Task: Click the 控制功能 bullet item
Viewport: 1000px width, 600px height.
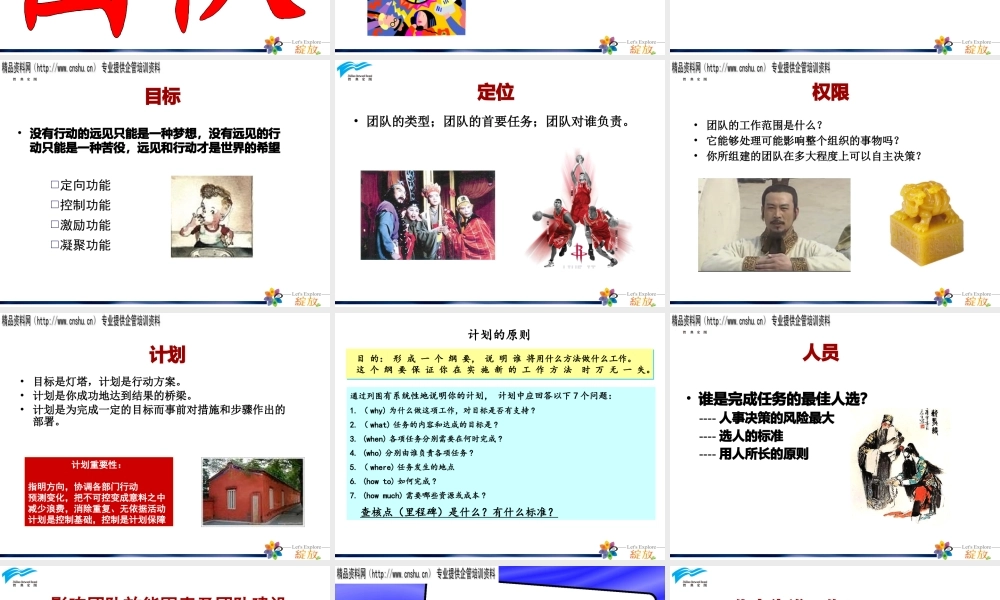Action: click(x=81, y=205)
